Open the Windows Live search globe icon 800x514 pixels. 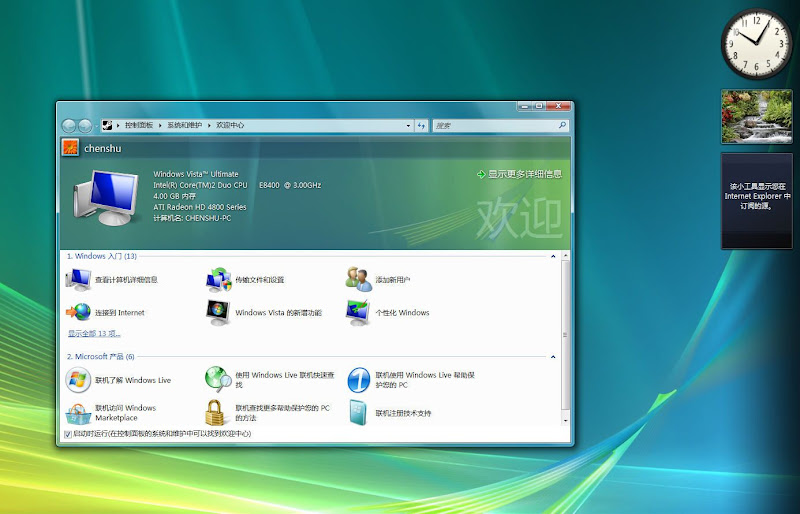click(218, 379)
